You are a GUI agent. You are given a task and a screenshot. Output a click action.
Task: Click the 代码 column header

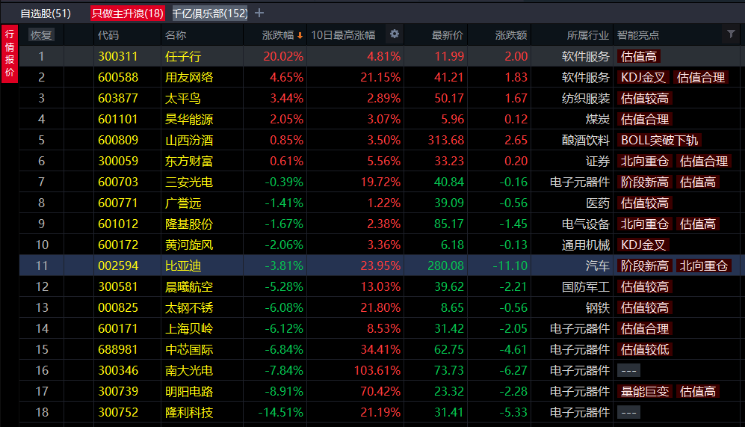click(108, 35)
